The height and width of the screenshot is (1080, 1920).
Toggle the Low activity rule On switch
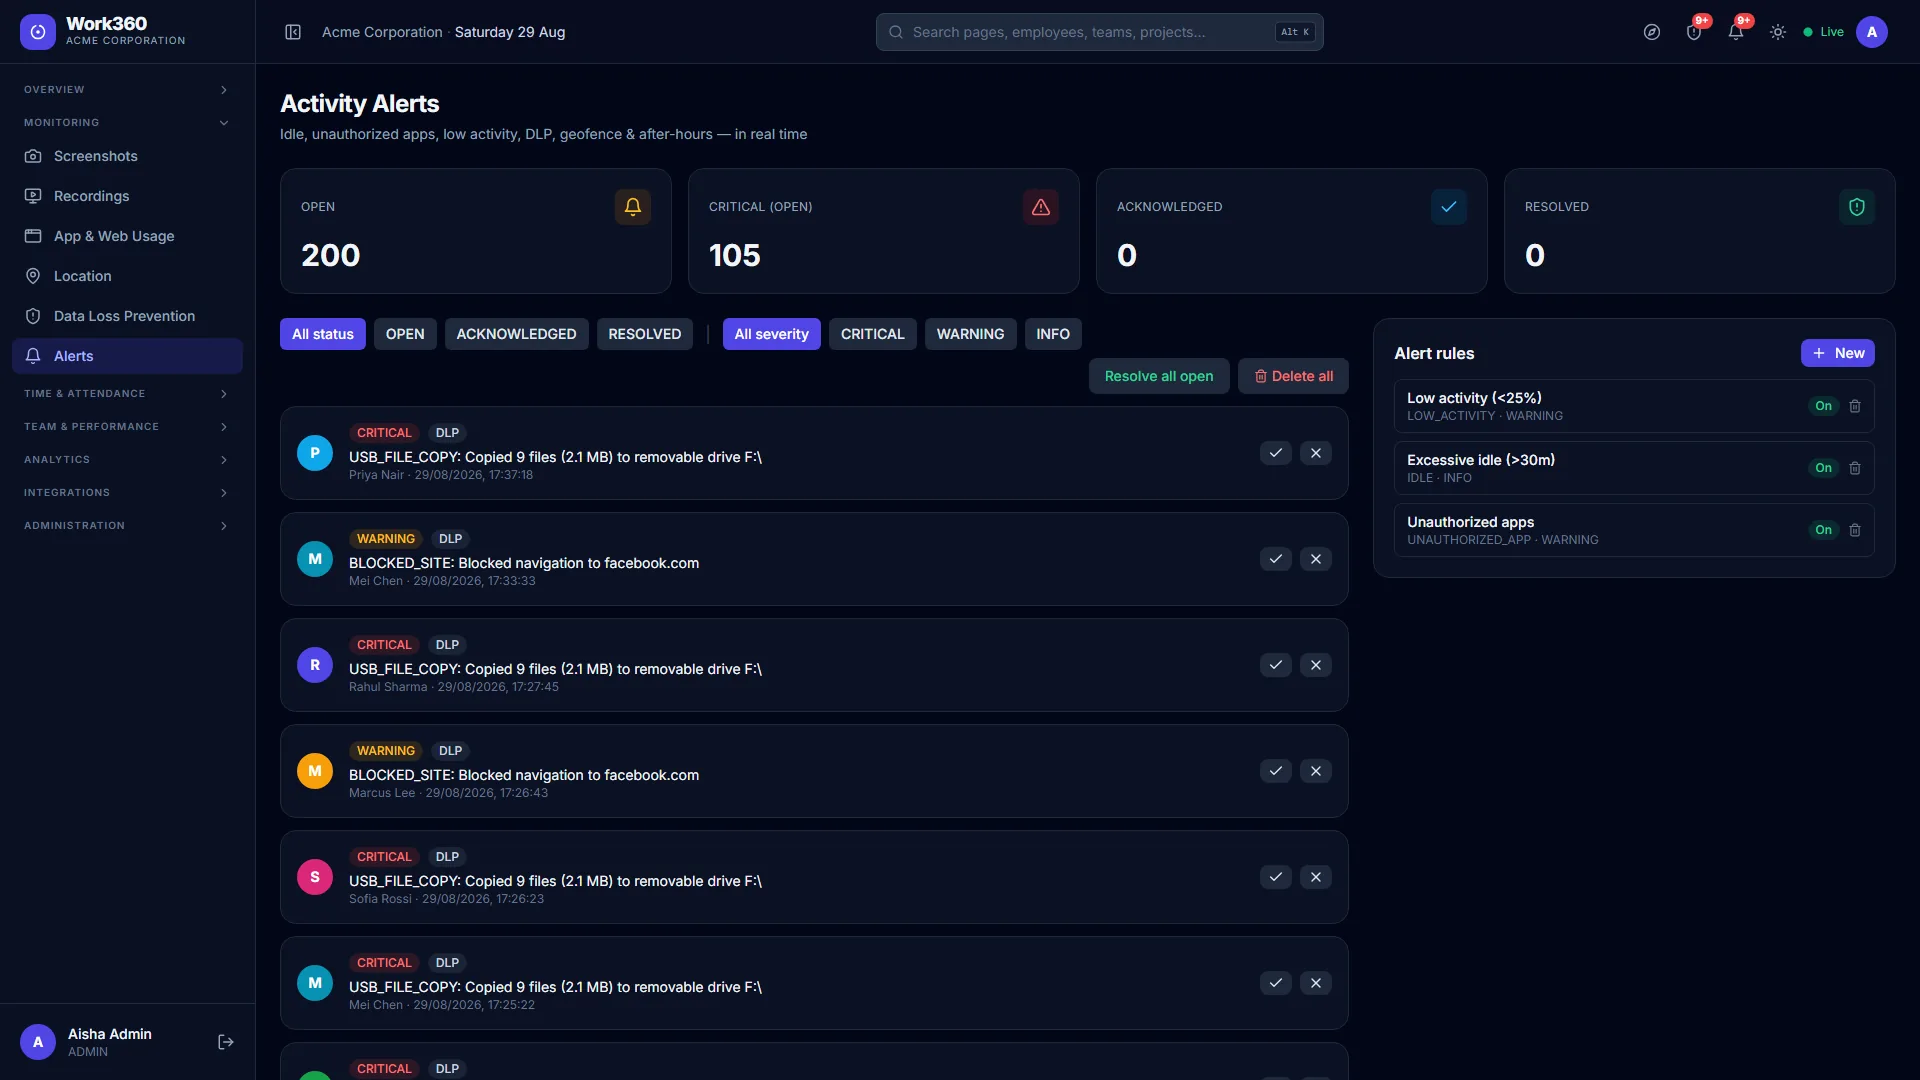[x=1823, y=406]
